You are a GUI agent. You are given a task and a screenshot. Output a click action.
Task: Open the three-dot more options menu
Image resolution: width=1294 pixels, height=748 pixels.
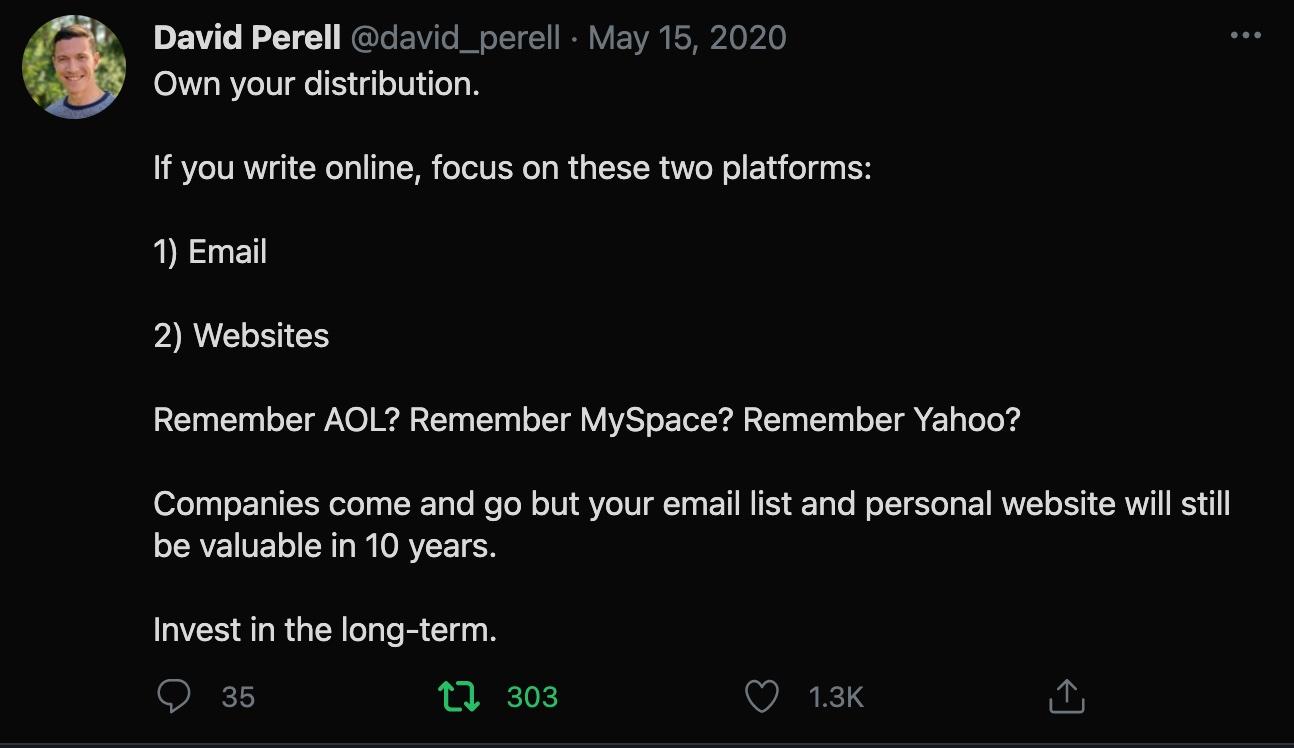click(1245, 36)
